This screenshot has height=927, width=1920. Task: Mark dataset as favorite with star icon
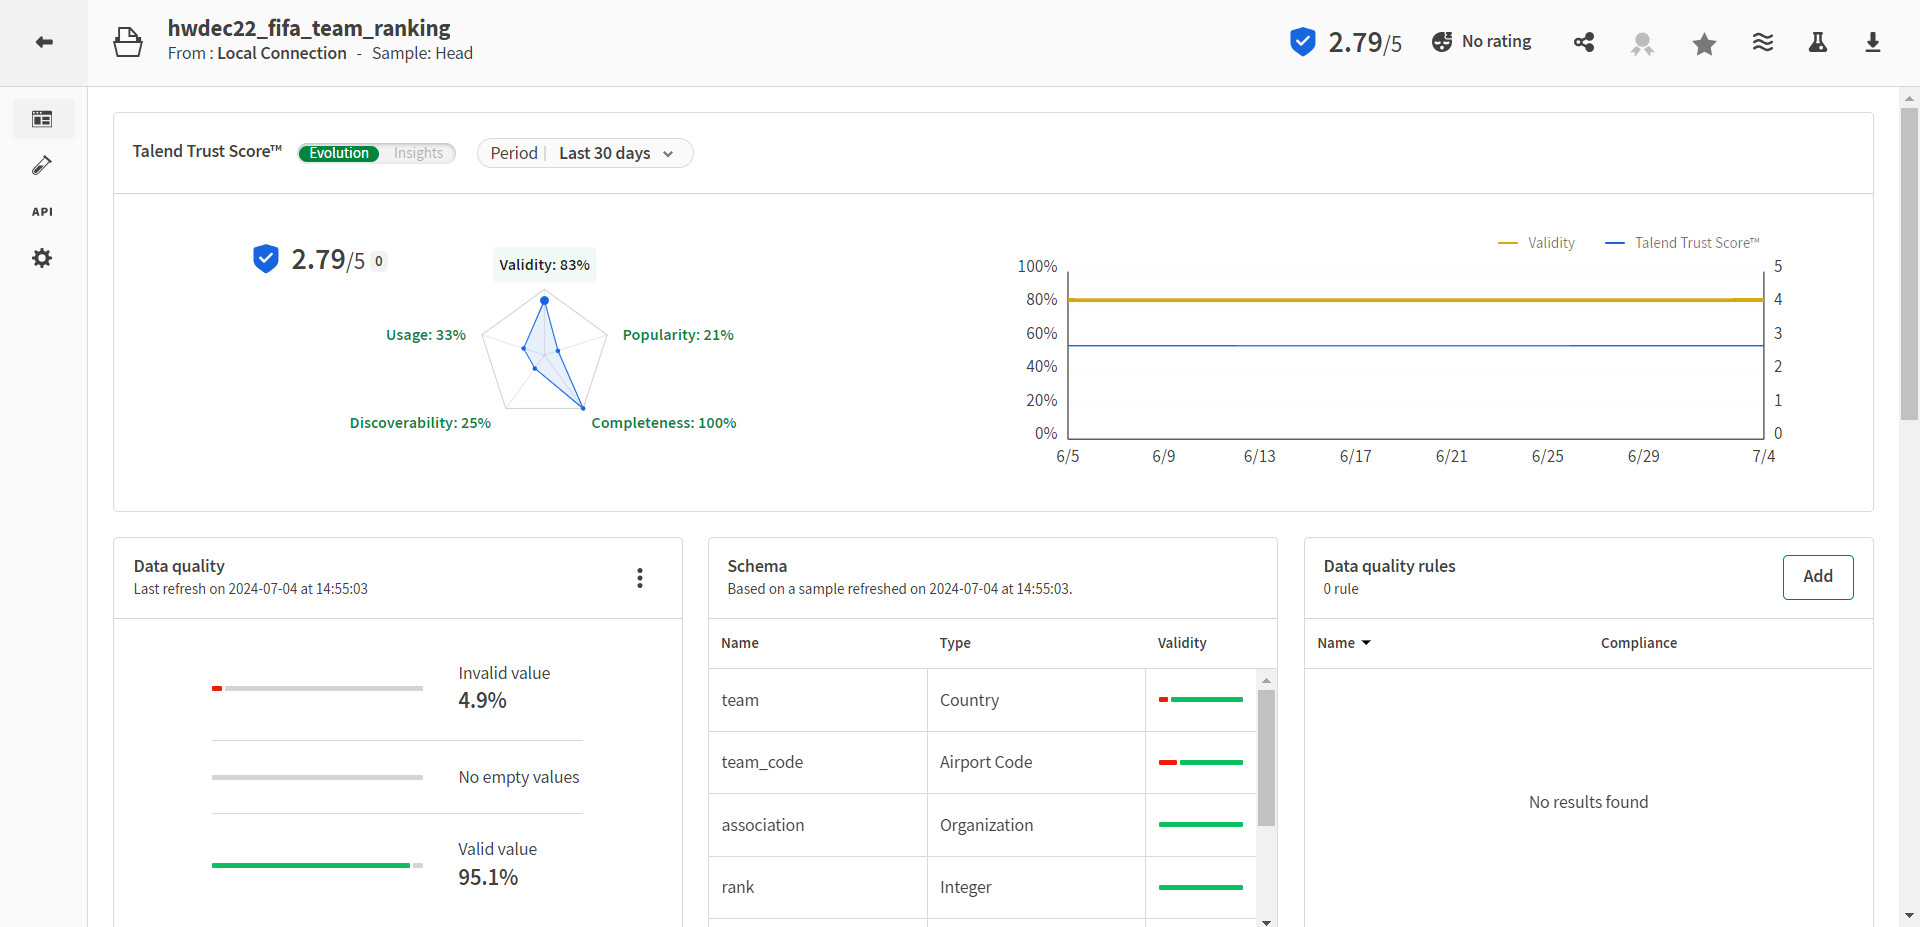click(1705, 43)
